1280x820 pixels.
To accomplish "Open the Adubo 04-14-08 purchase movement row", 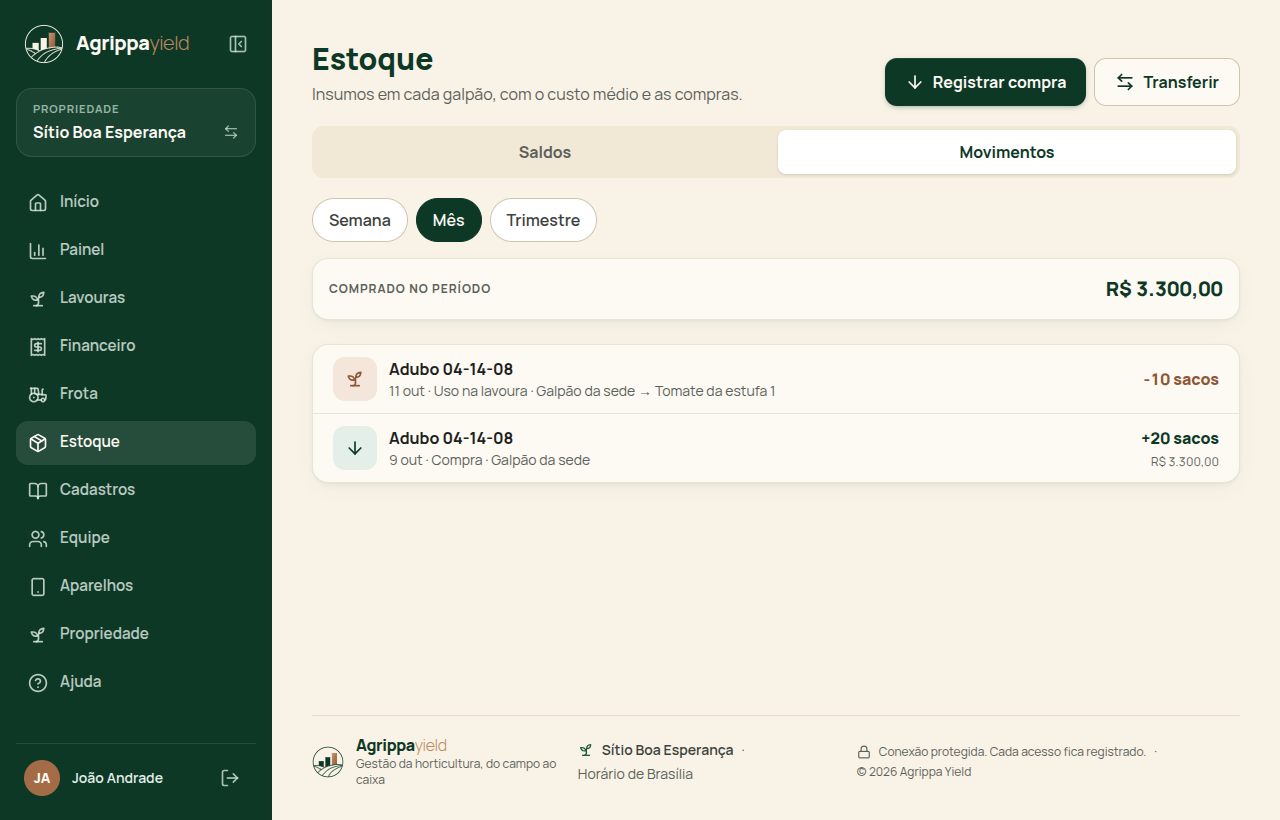I will (776, 448).
